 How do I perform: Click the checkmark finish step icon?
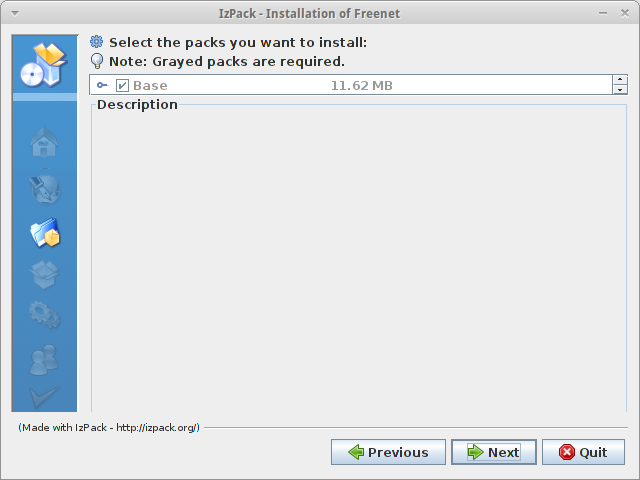(x=44, y=396)
